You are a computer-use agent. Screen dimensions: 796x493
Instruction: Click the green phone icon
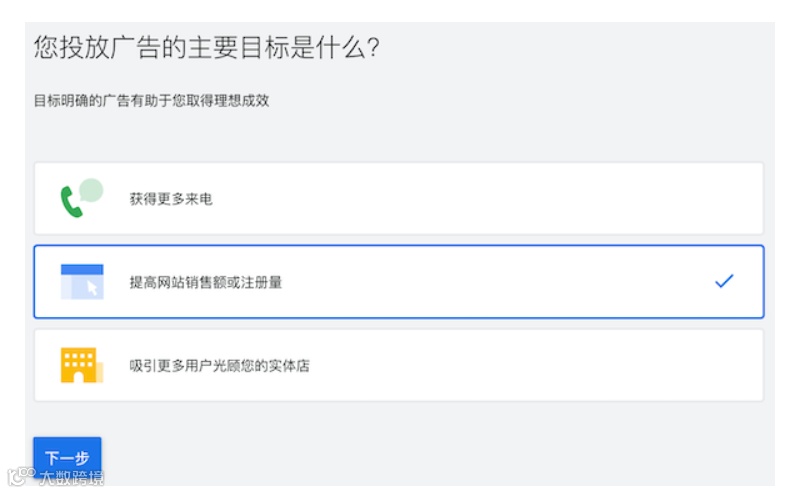pos(71,203)
